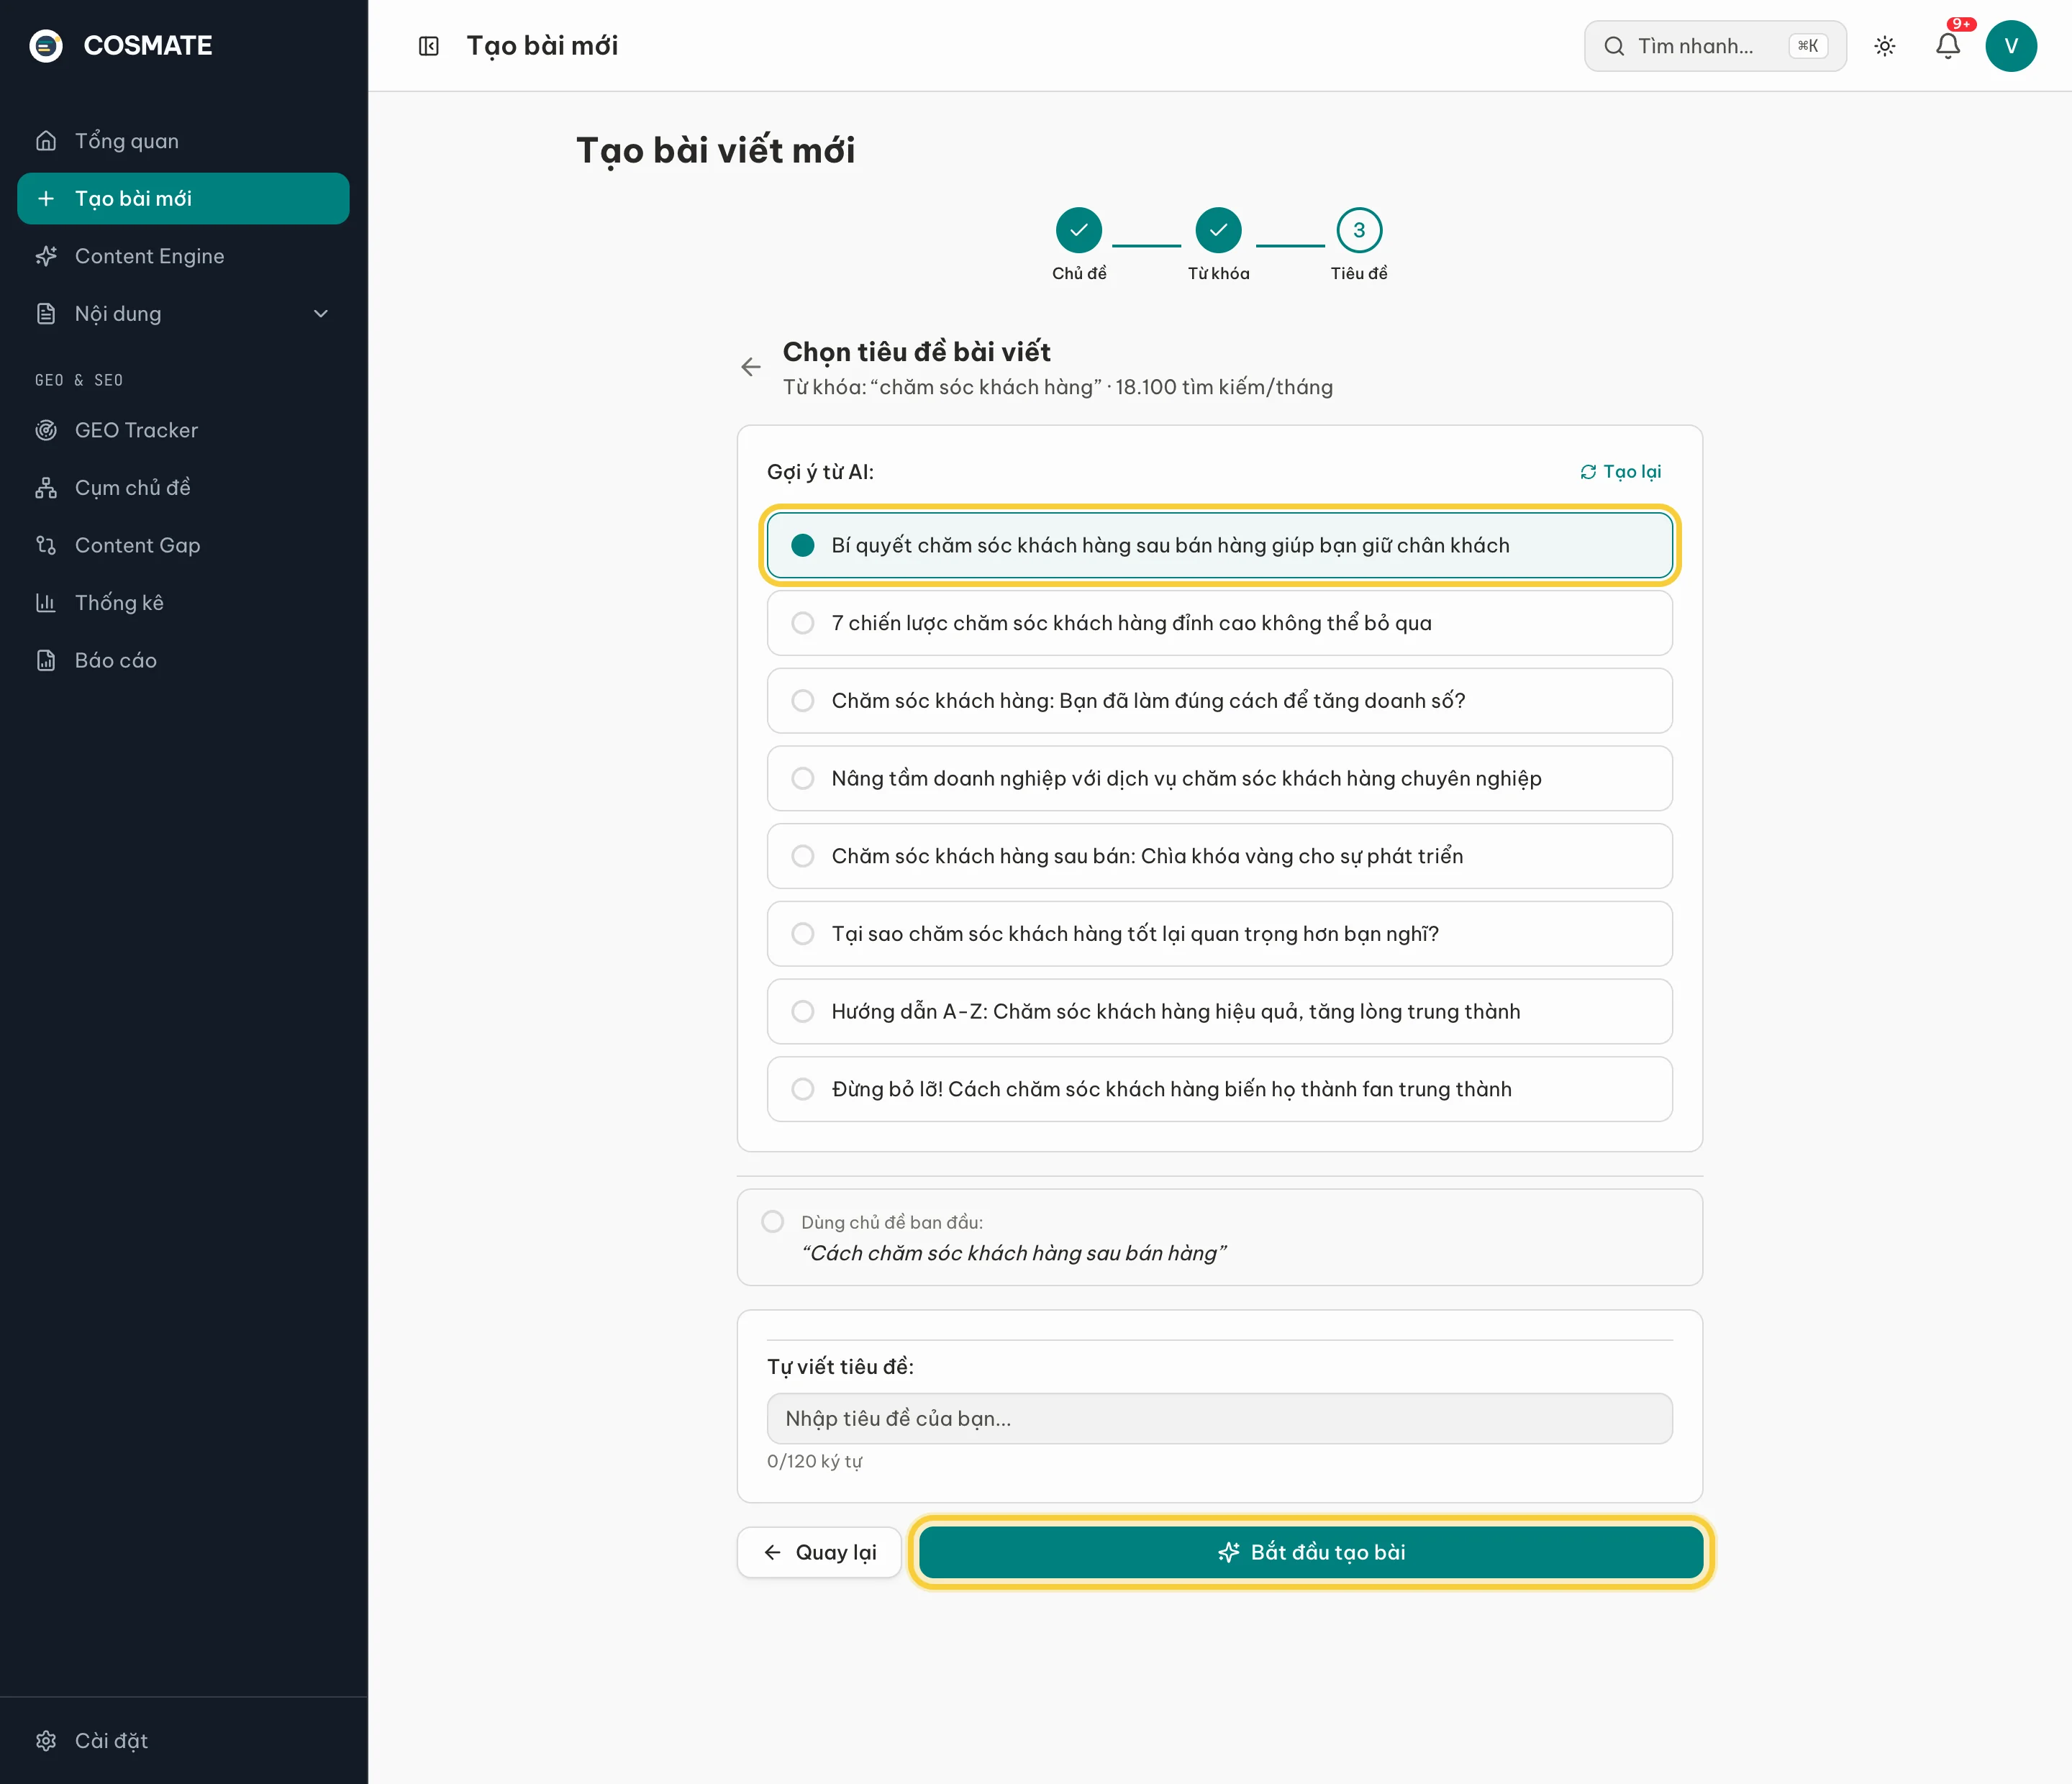Image resolution: width=2072 pixels, height=1784 pixels.
Task: Click the Báo cáo report icon
Action: point(46,660)
